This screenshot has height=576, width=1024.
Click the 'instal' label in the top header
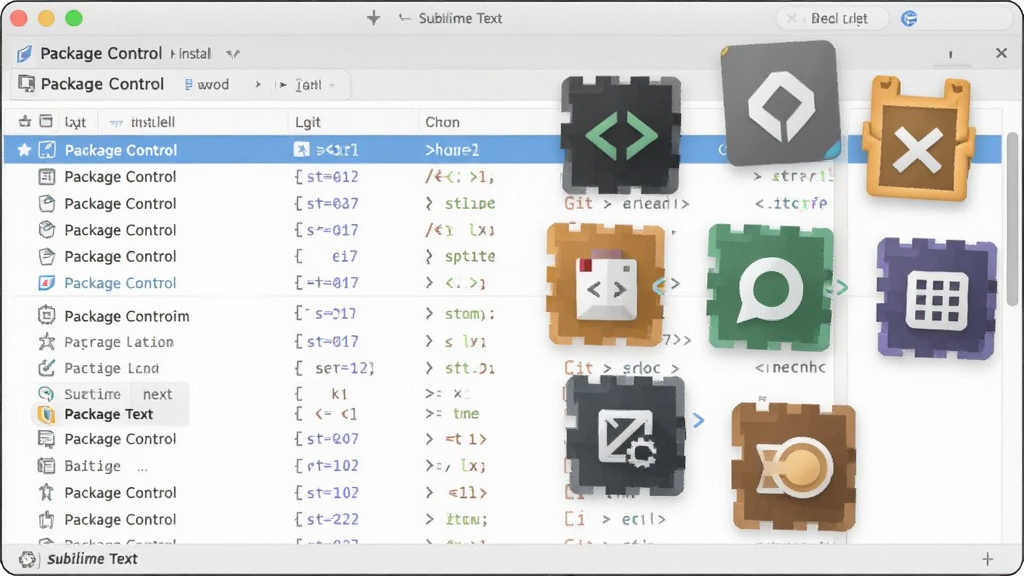coord(195,54)
